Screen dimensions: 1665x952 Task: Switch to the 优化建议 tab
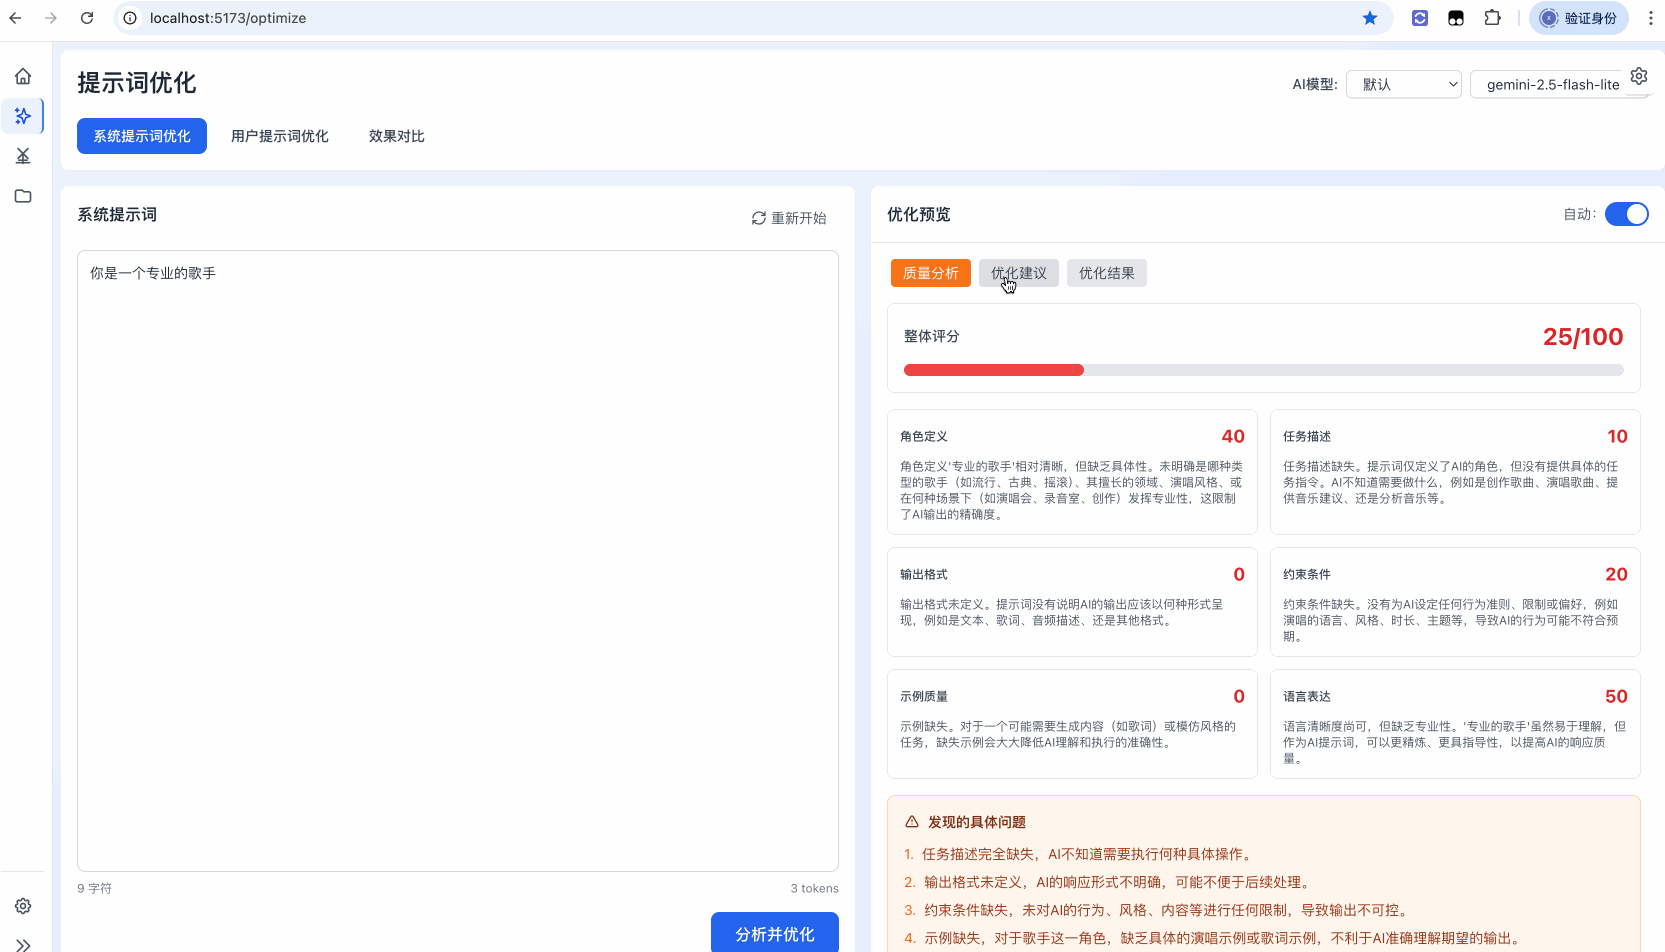(1018, 272)
